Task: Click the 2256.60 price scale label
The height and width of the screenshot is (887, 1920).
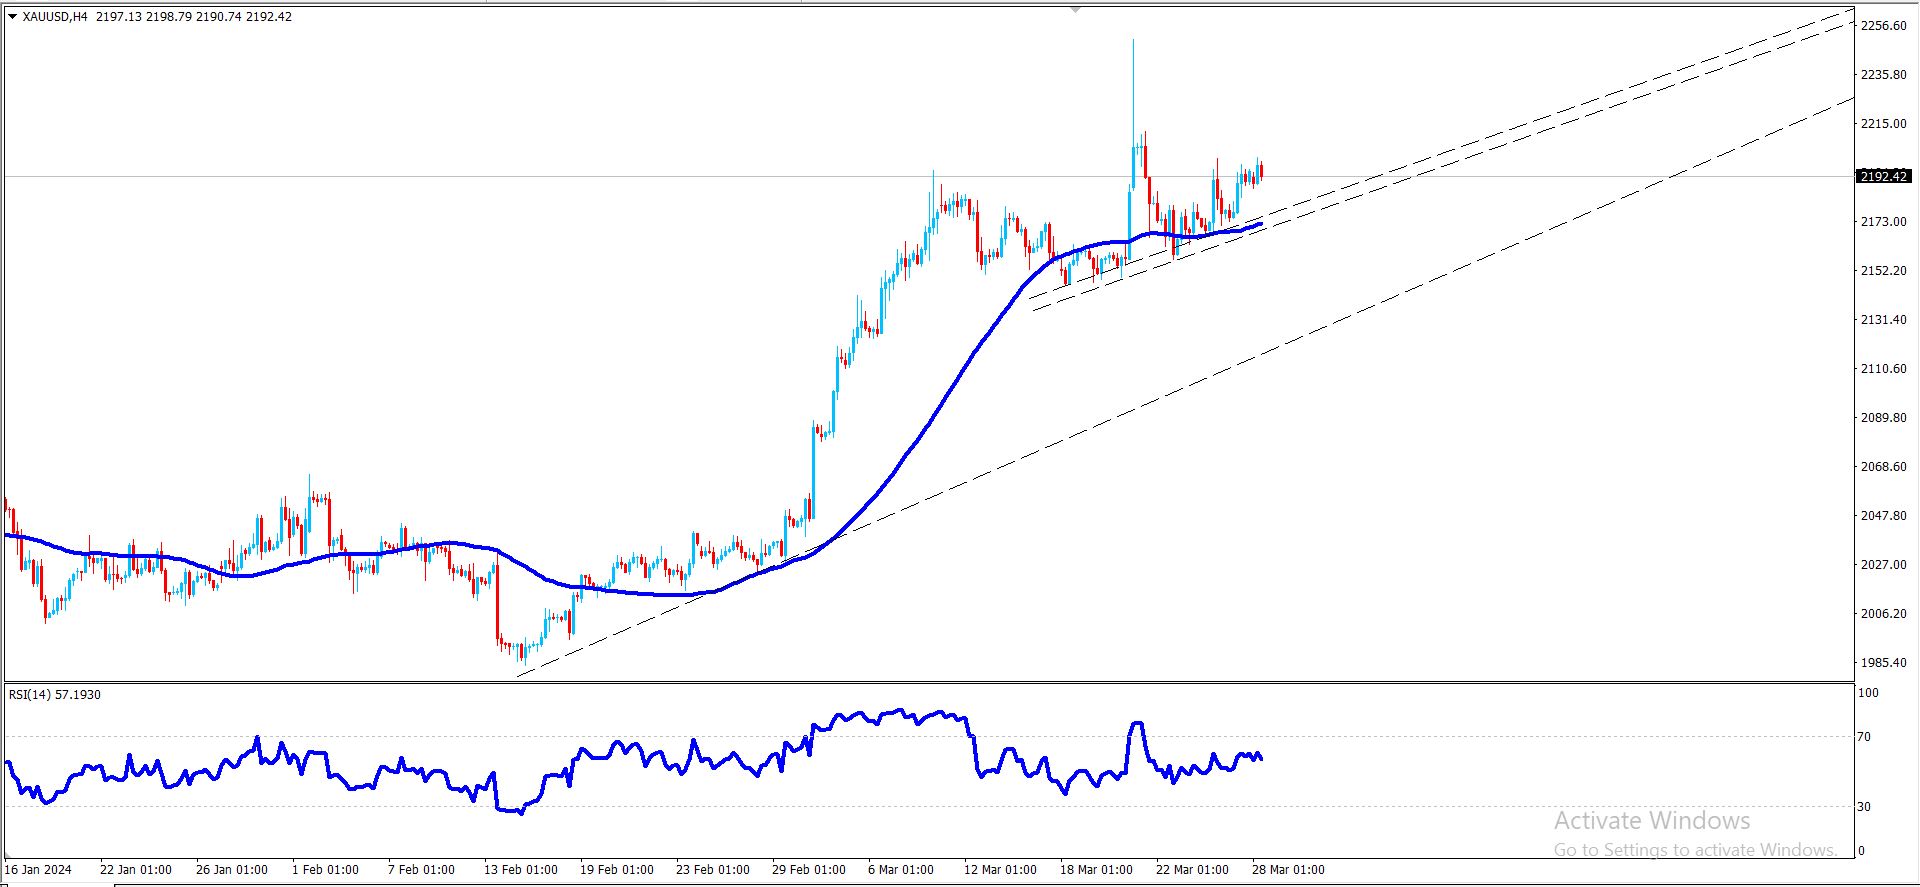Action: pos(1883,26)
